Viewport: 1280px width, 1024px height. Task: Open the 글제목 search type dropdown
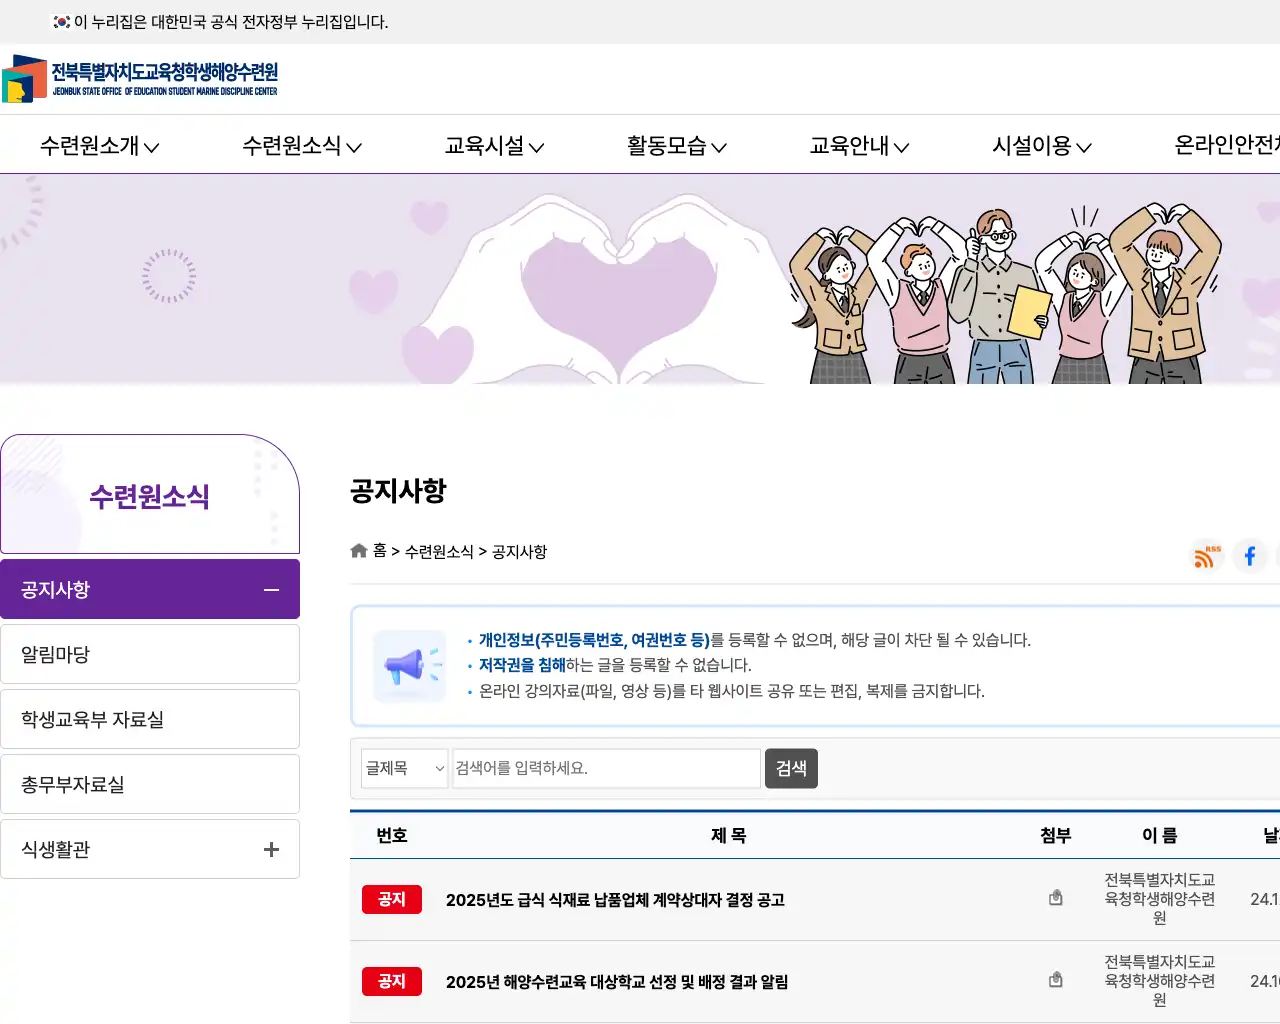(x=404, y=768)
